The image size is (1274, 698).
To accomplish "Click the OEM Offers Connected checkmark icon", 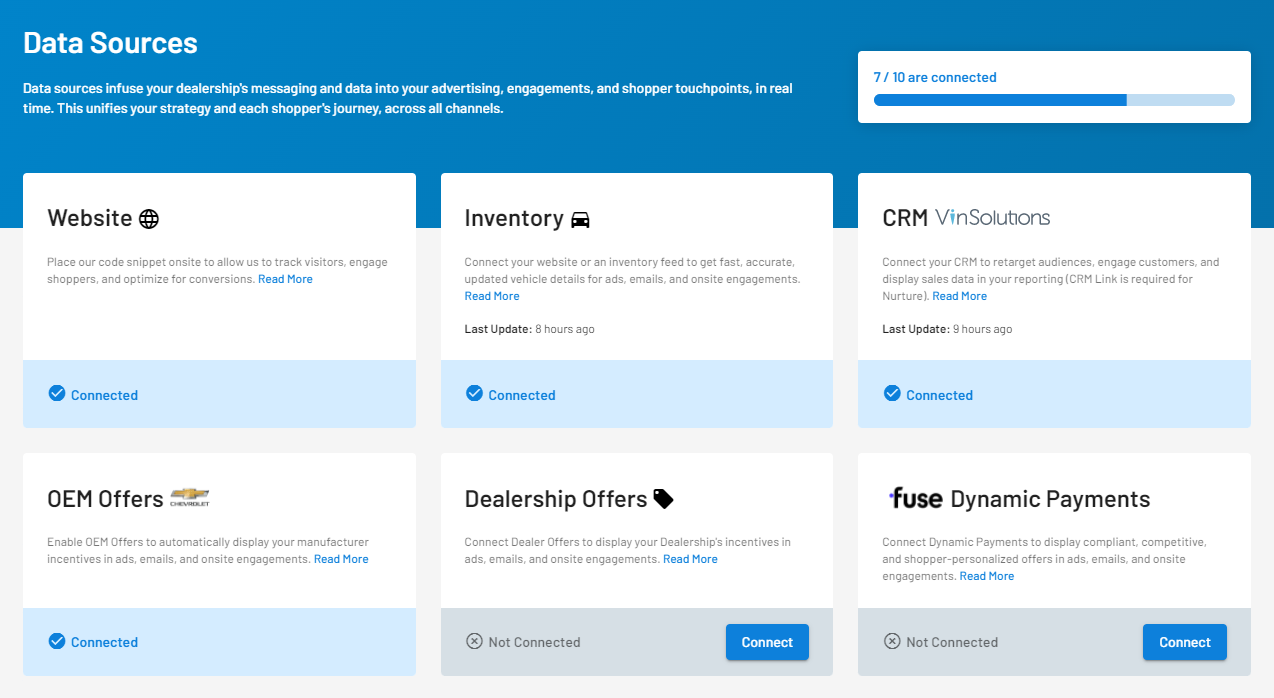I will click(x=57, y=641).
